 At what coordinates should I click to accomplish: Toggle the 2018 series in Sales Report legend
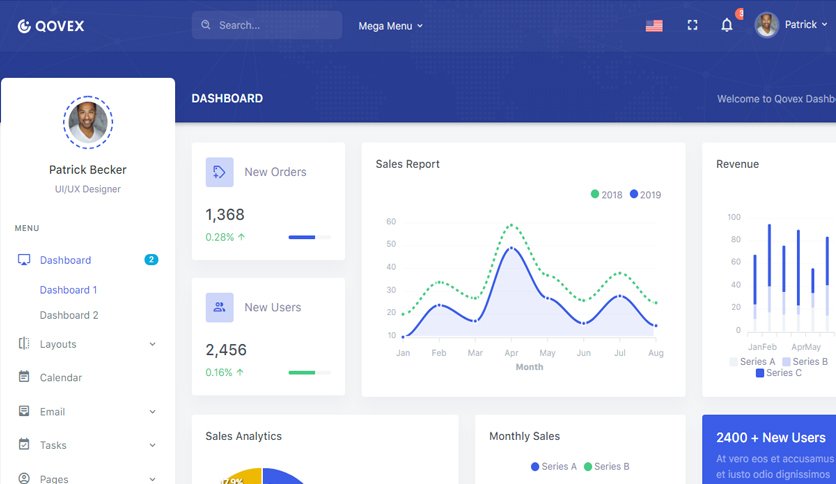[x=606, y=195]
